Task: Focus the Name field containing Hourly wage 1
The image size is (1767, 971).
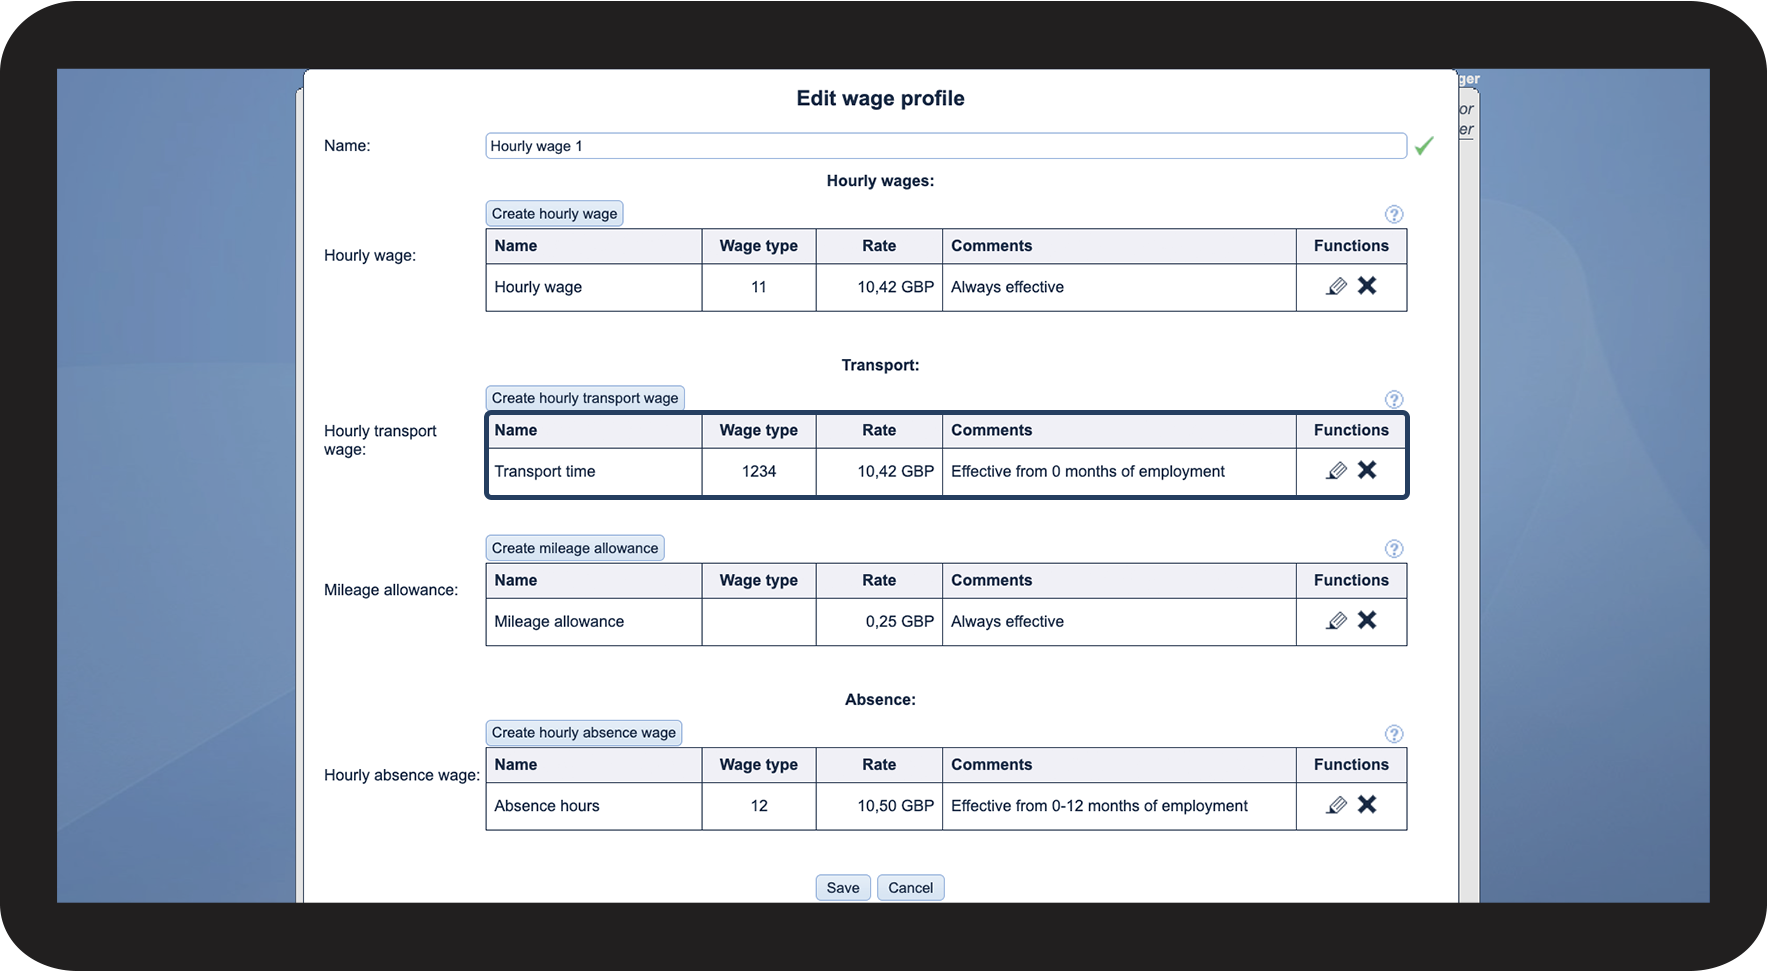Action: click(x=946, y=146)
